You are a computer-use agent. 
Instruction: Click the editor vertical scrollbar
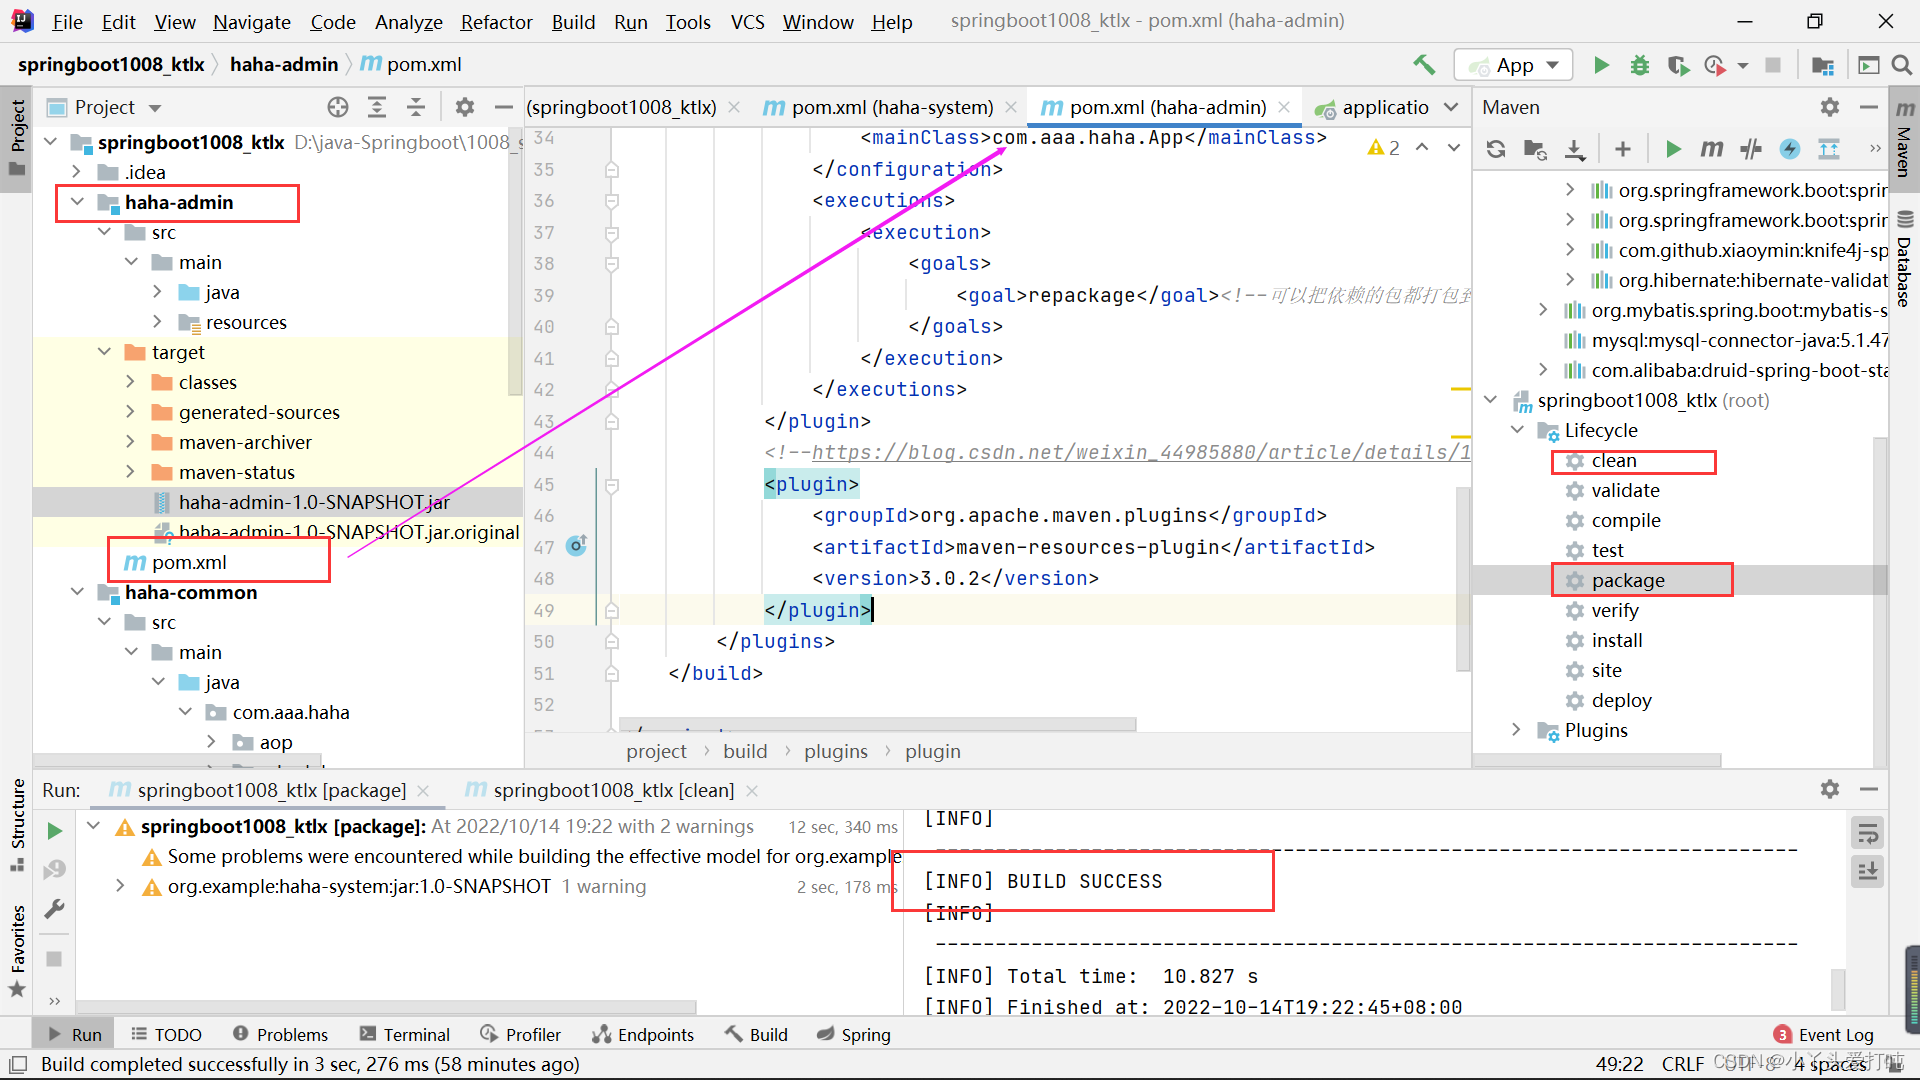pyautogui.click(x=1463, y=580)
